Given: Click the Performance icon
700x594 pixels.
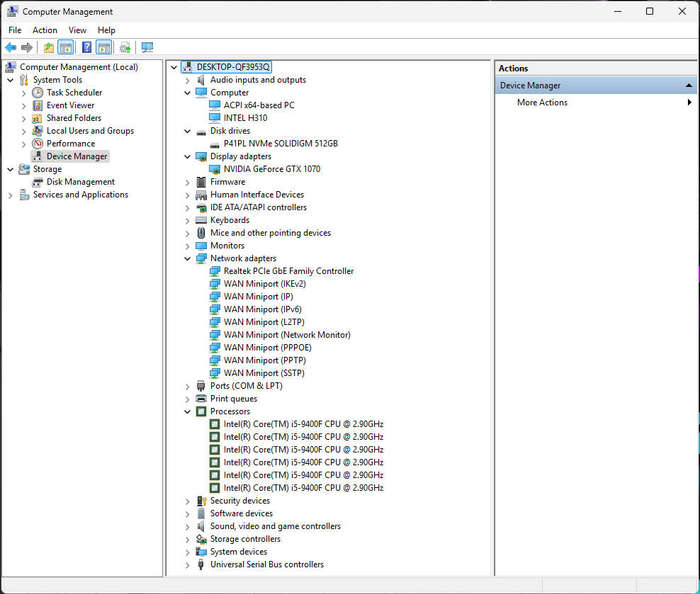Looking at the screenshot, I should 38,144.
